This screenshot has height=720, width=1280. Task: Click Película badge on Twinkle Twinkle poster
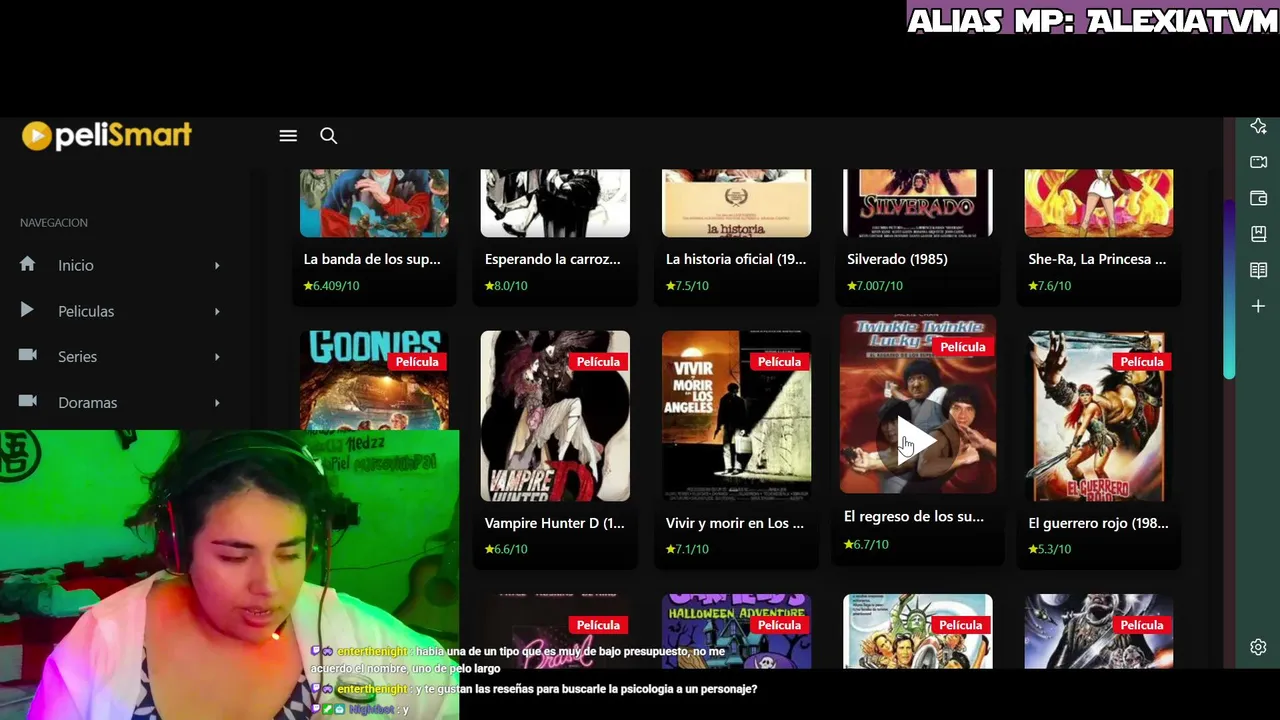962,346
